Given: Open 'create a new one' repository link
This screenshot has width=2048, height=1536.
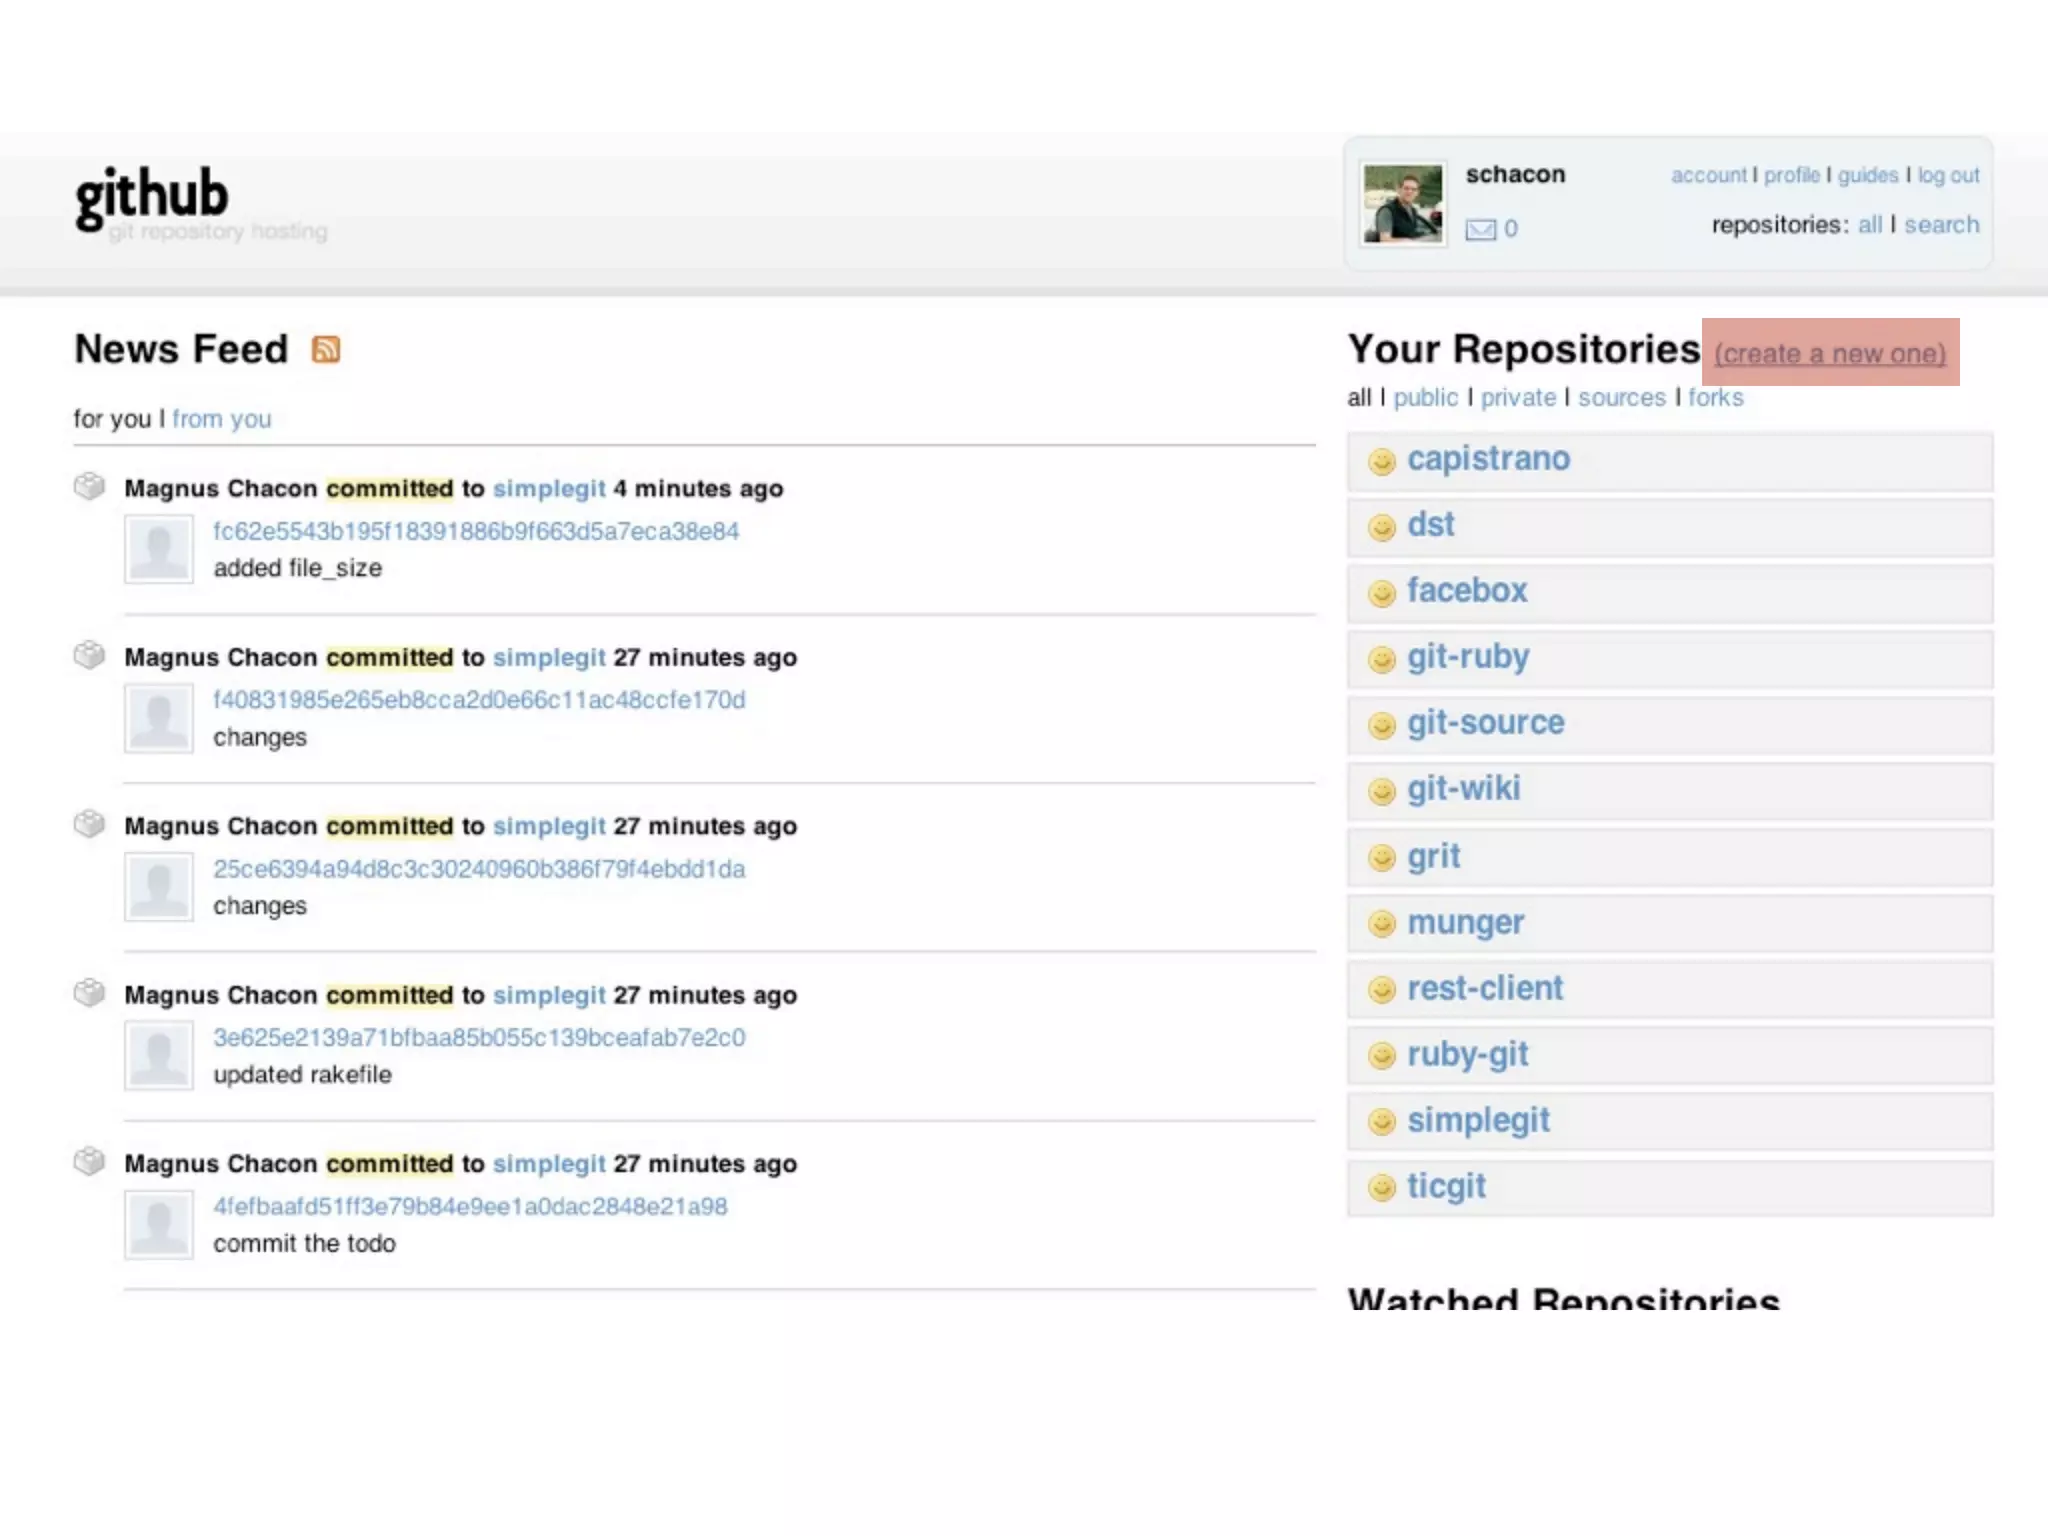Looking at the screenshot, I should pyautogui.click(x=1830, y=353).
